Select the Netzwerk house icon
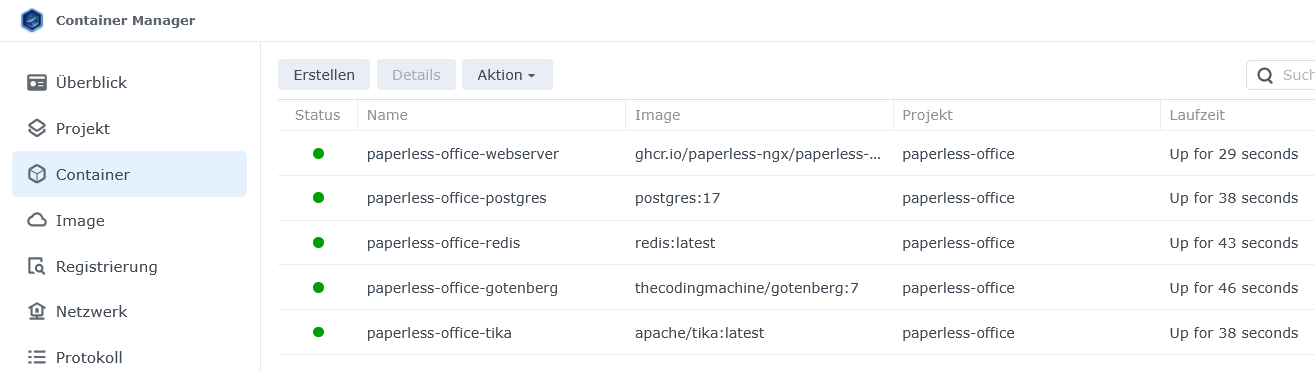Screen dimensions: 1315x371 [x=37, y=311]
